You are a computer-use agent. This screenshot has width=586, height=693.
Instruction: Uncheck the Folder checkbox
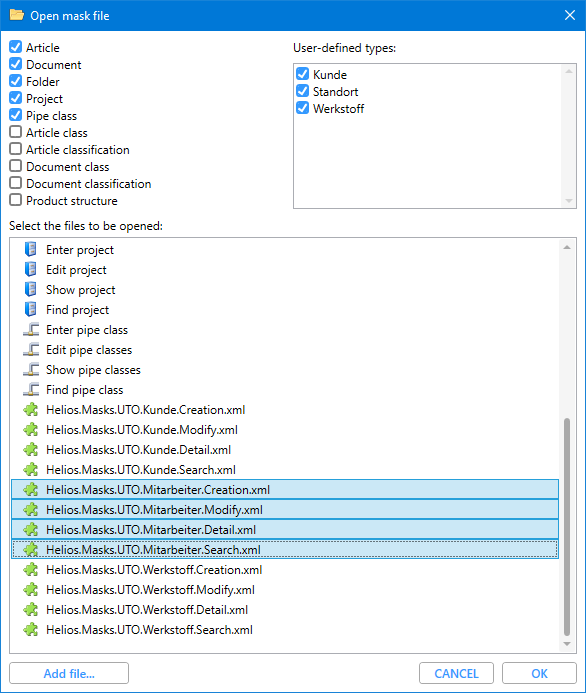15,81
